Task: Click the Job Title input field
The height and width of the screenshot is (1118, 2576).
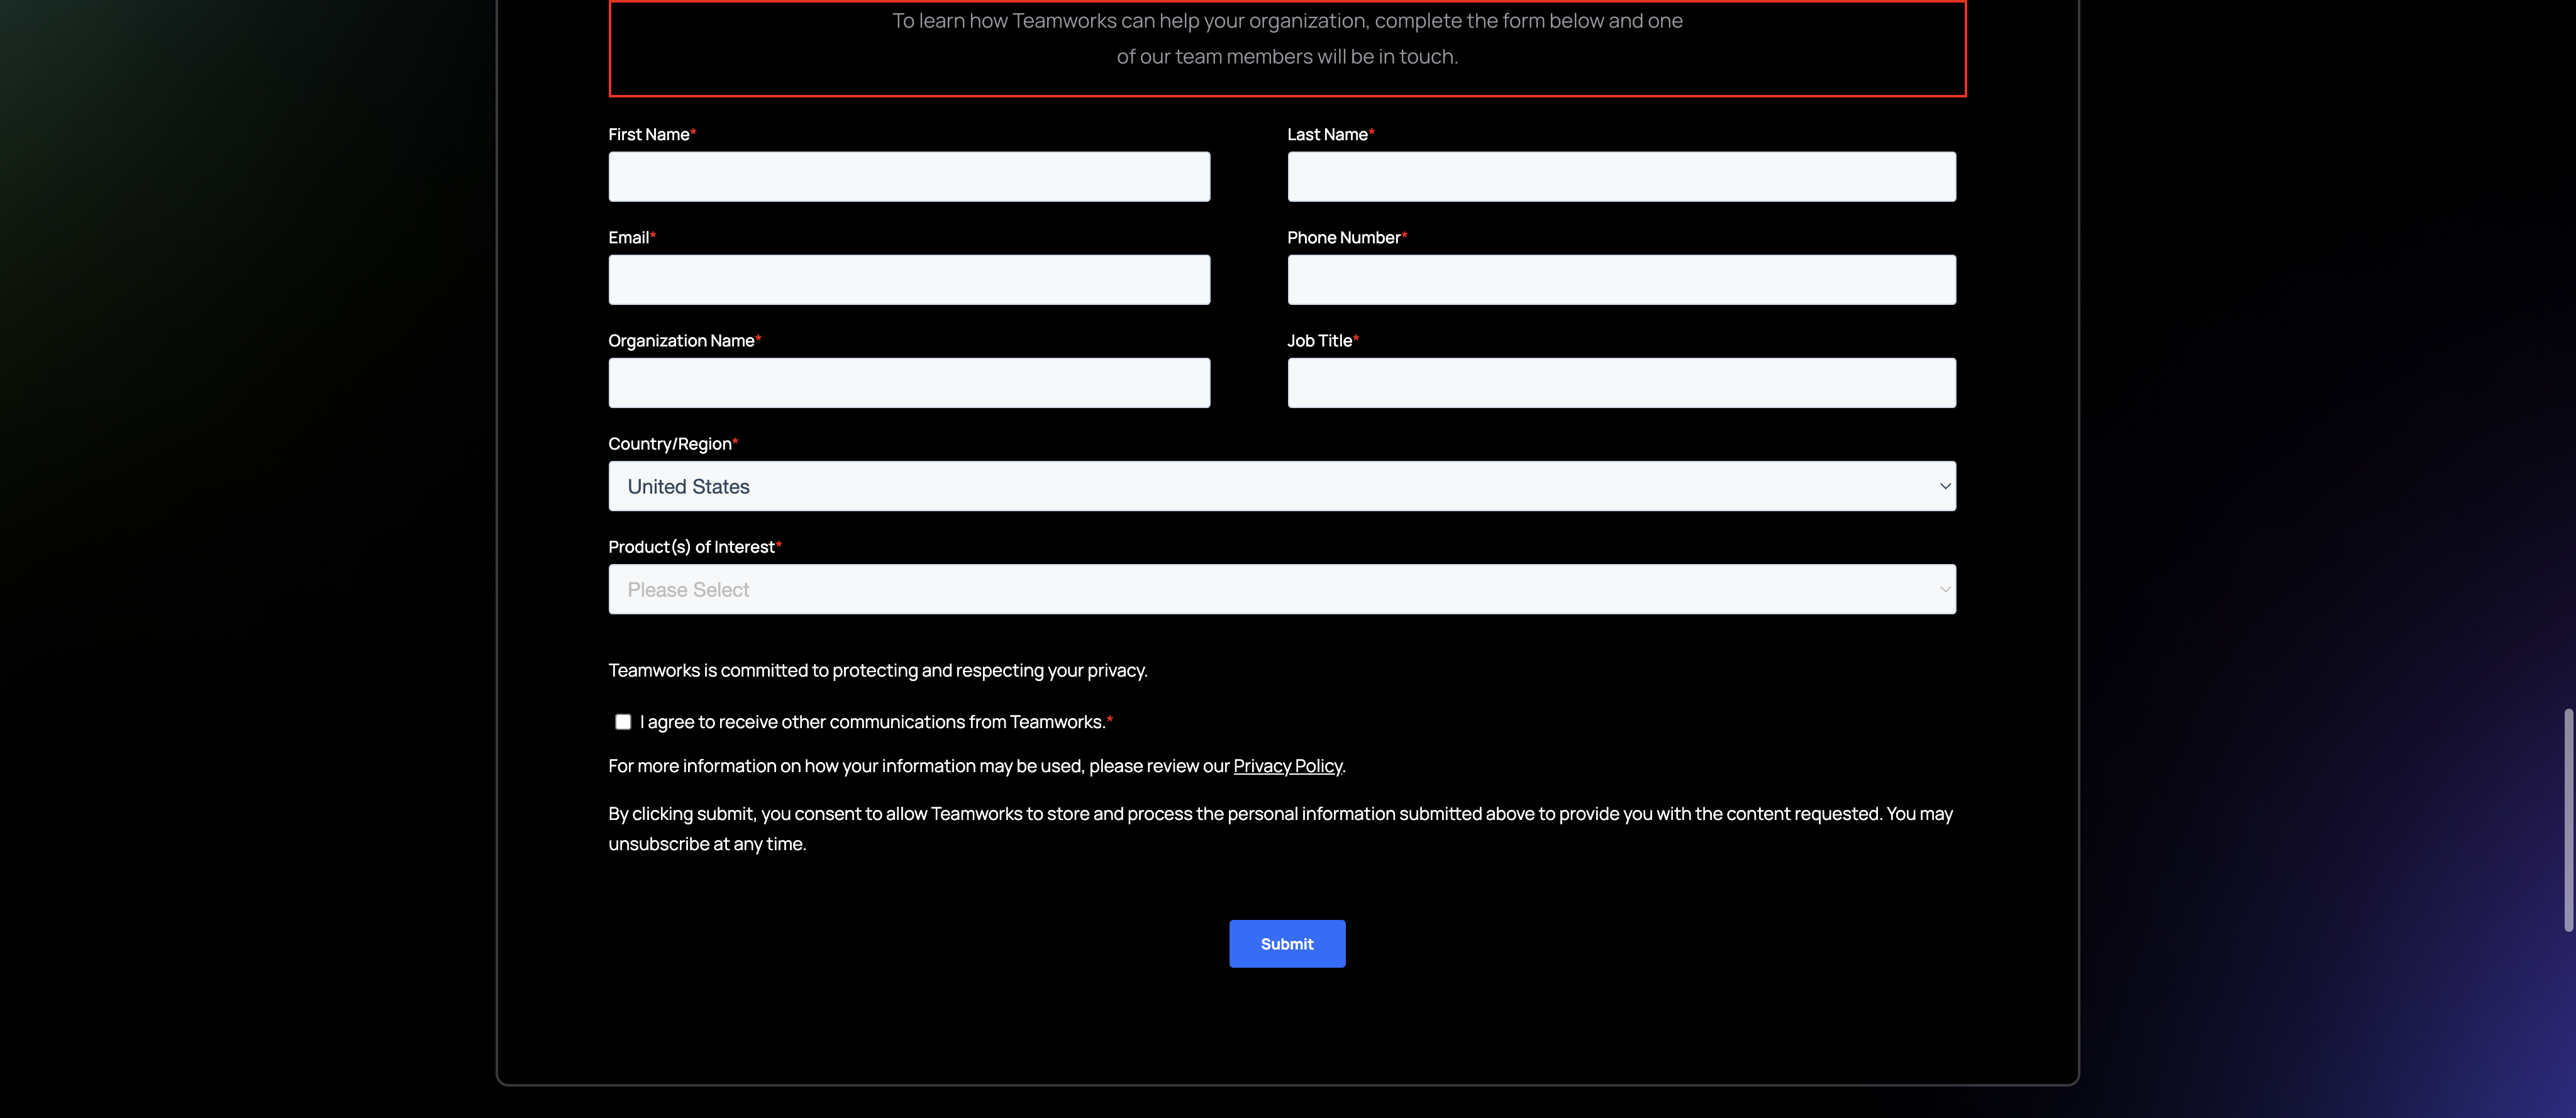Action: pyautogui.click(x=1621, y=383)
